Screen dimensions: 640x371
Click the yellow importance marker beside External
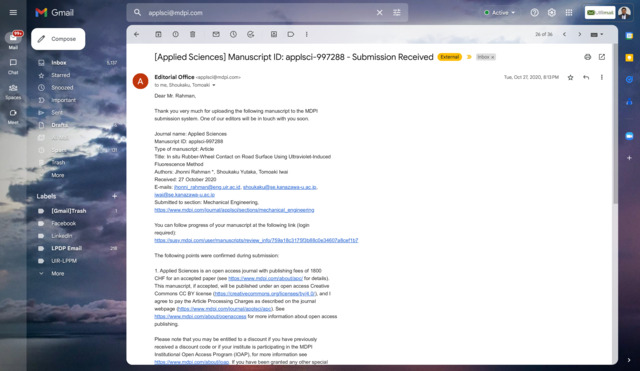click(x=469, y=57)
